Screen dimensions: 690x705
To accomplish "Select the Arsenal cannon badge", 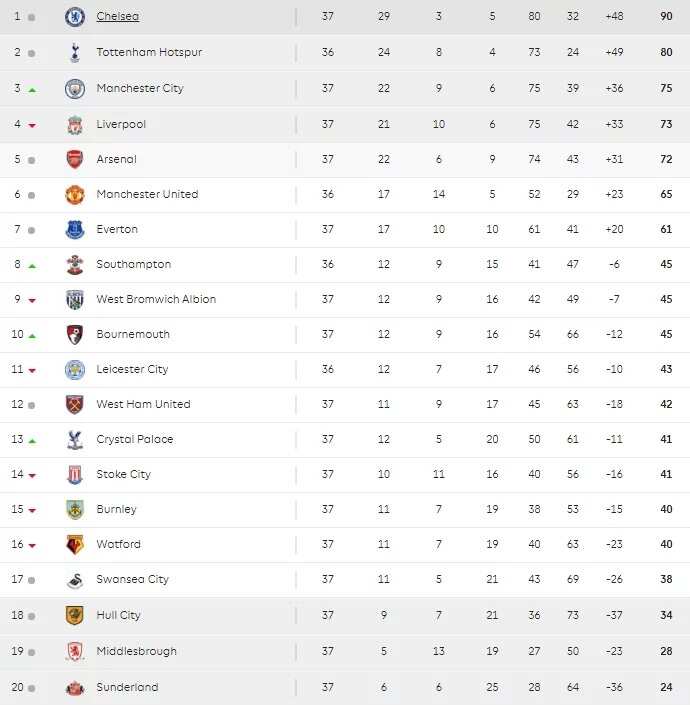I will tap(75, 159).
